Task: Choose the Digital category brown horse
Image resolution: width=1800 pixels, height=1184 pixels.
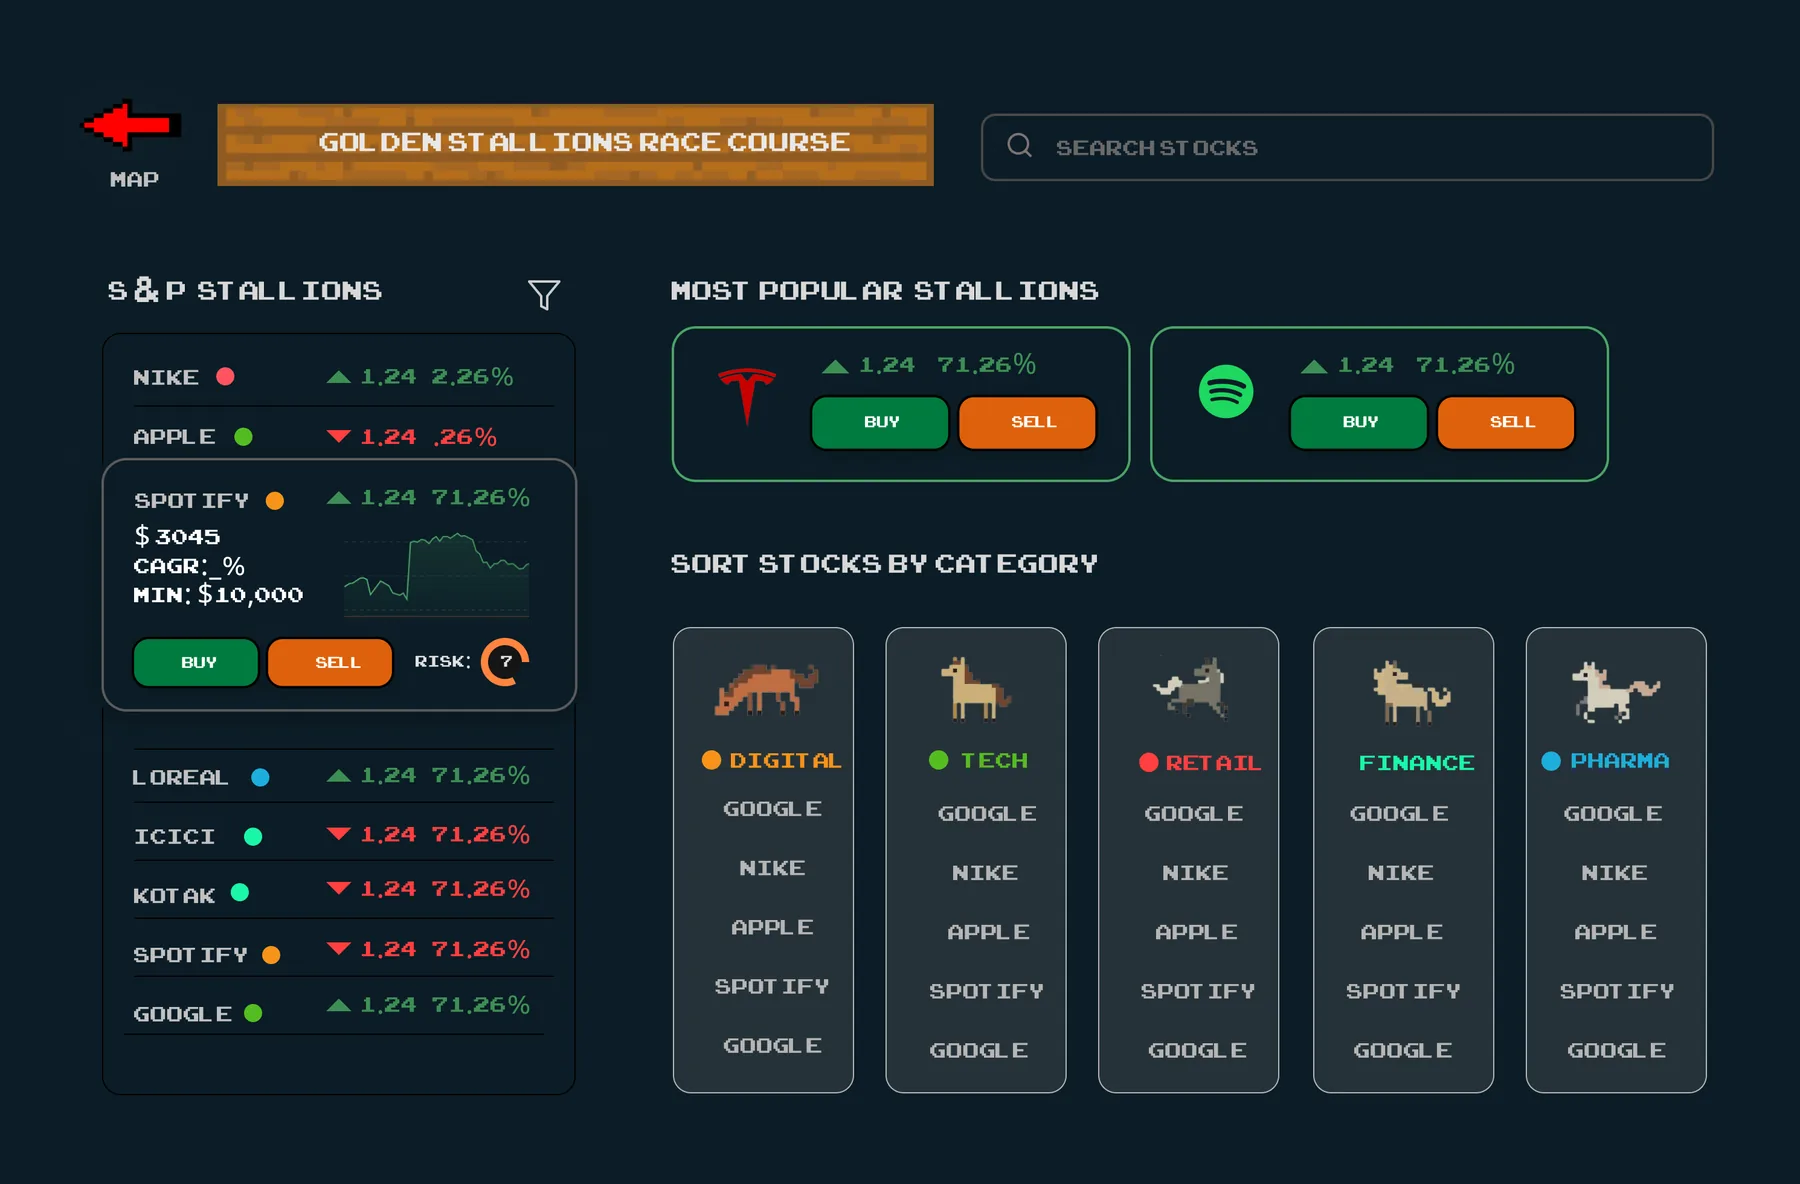Action: (x=766, y=689)
